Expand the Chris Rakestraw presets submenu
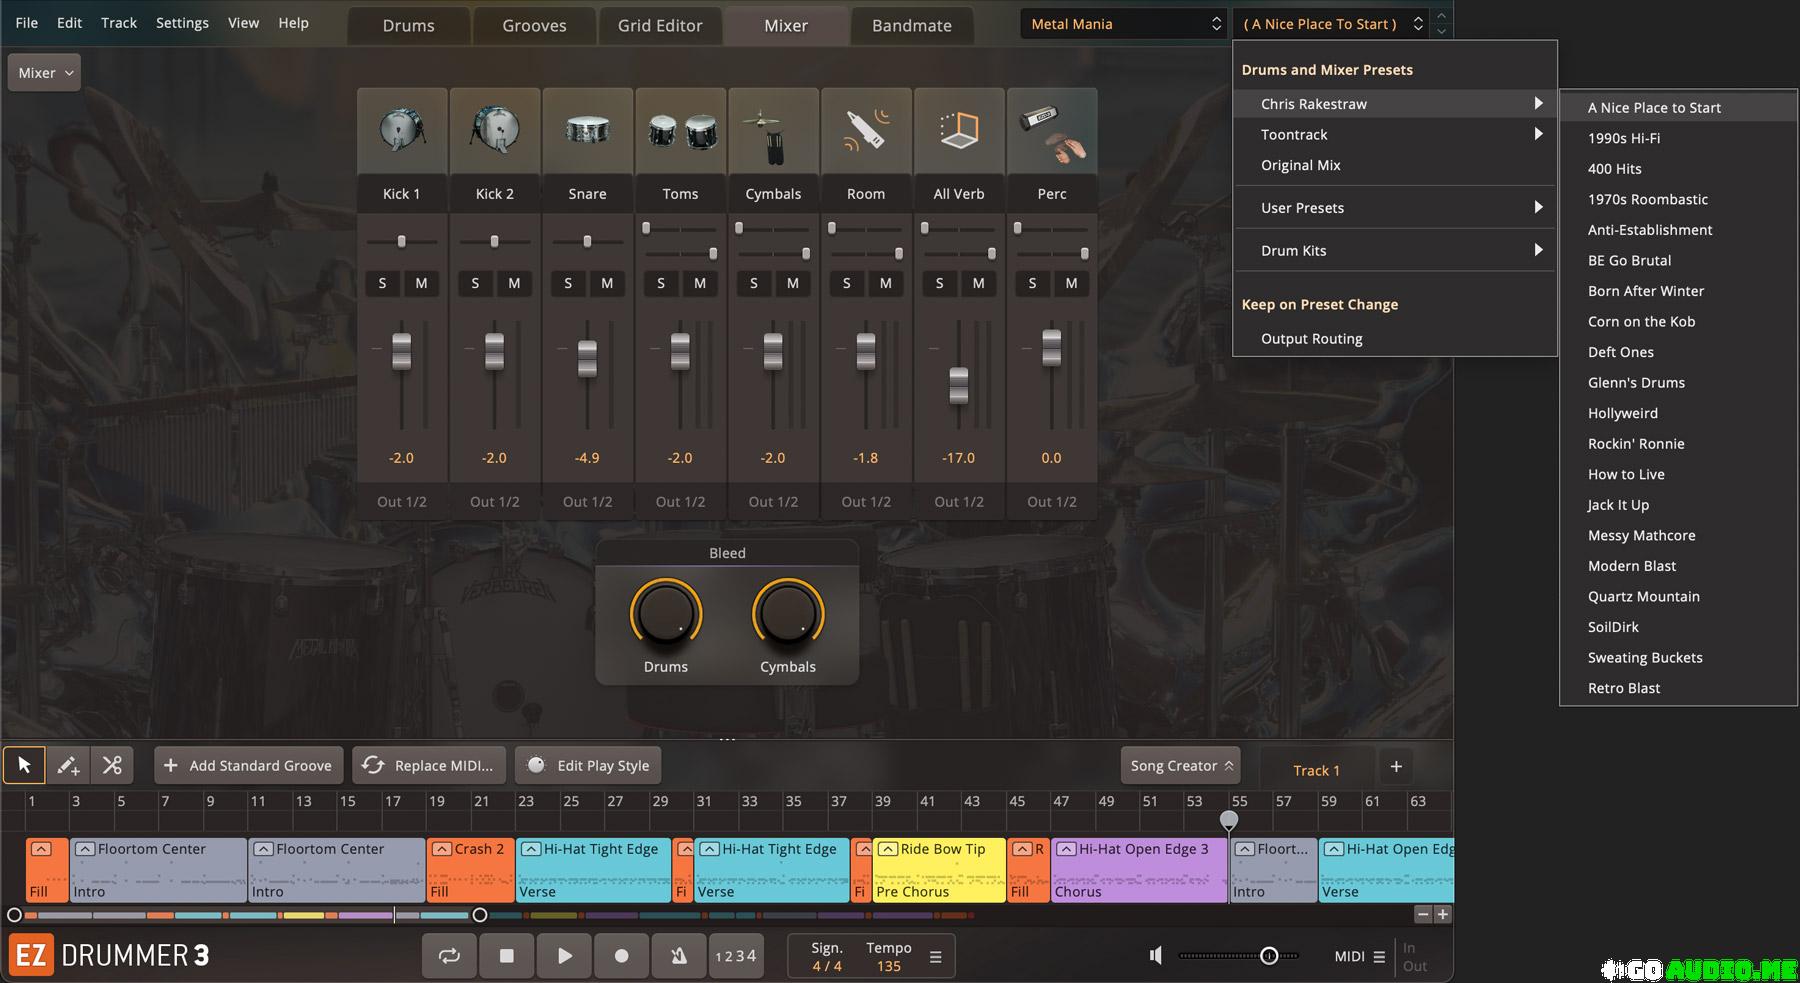The height and width of the screenshot is (983, 1800). pyautogui.click(x=1395, y=104)
